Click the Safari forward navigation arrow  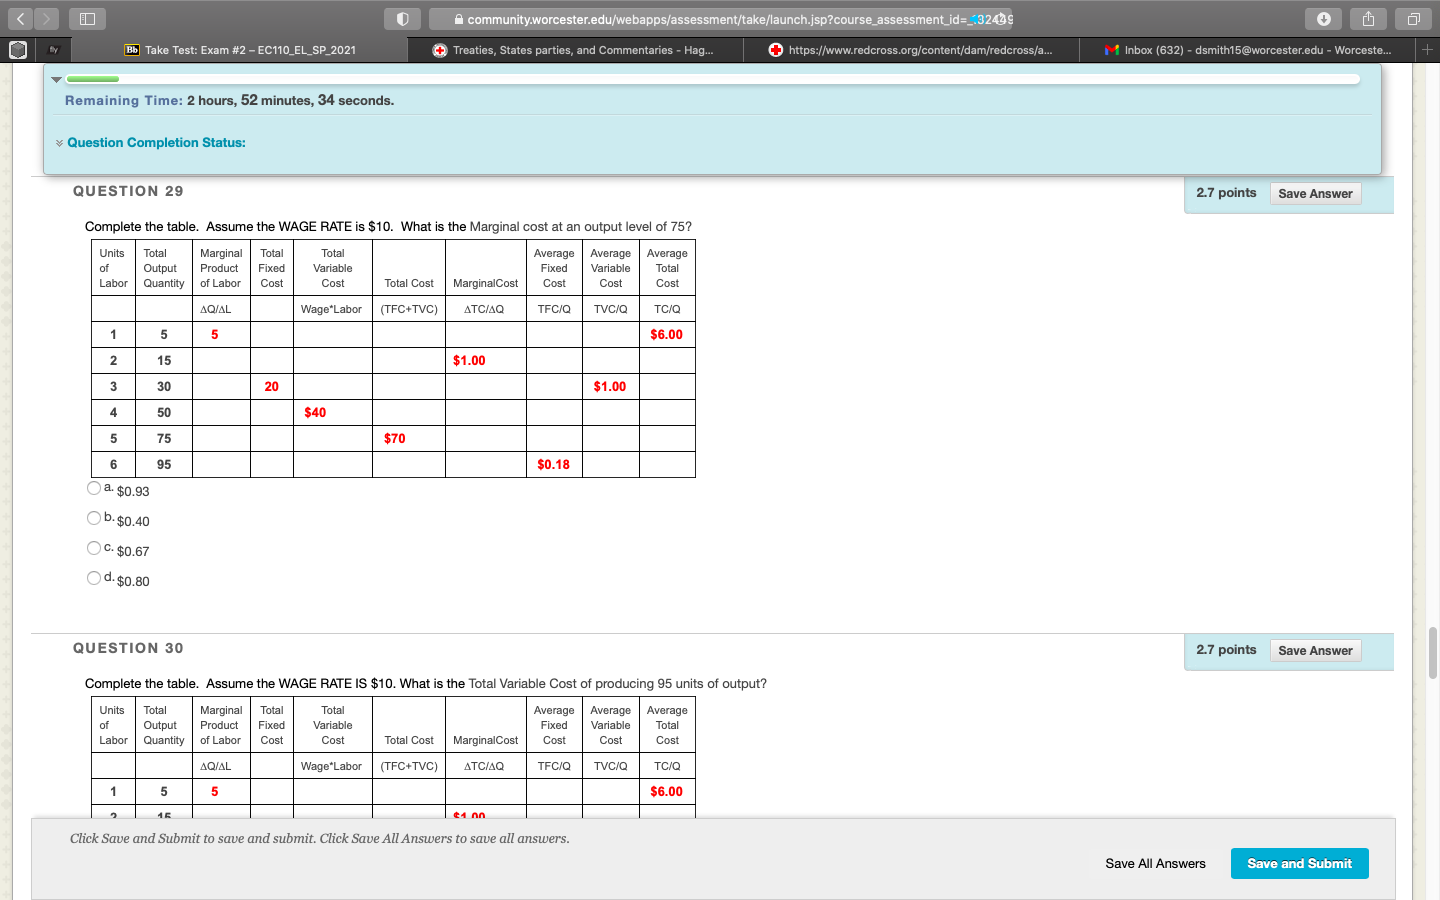[x=46, y=19]
